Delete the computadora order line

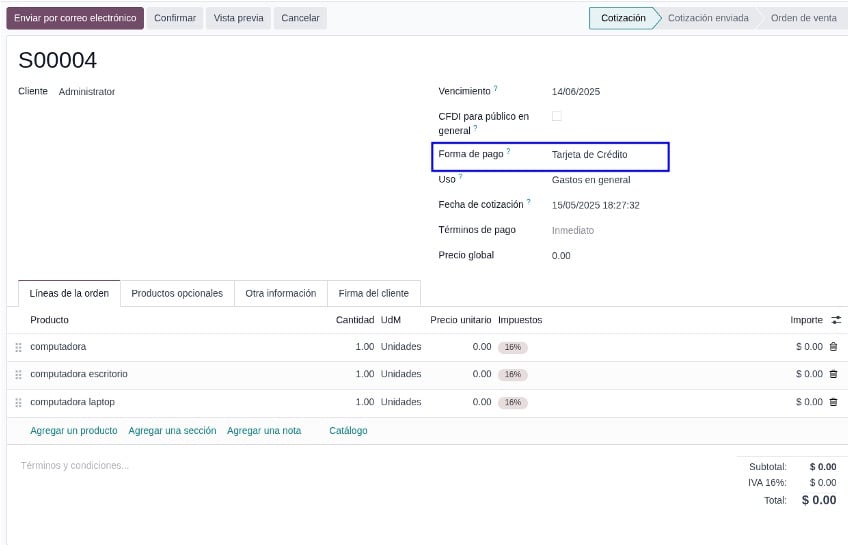tap(833, 347)
